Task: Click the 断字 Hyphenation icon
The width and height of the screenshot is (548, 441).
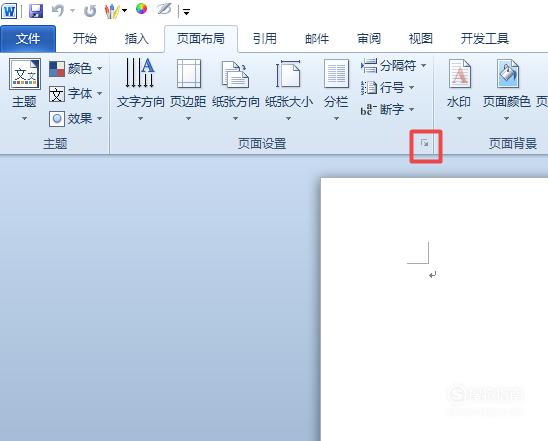Action: point(368,110)
